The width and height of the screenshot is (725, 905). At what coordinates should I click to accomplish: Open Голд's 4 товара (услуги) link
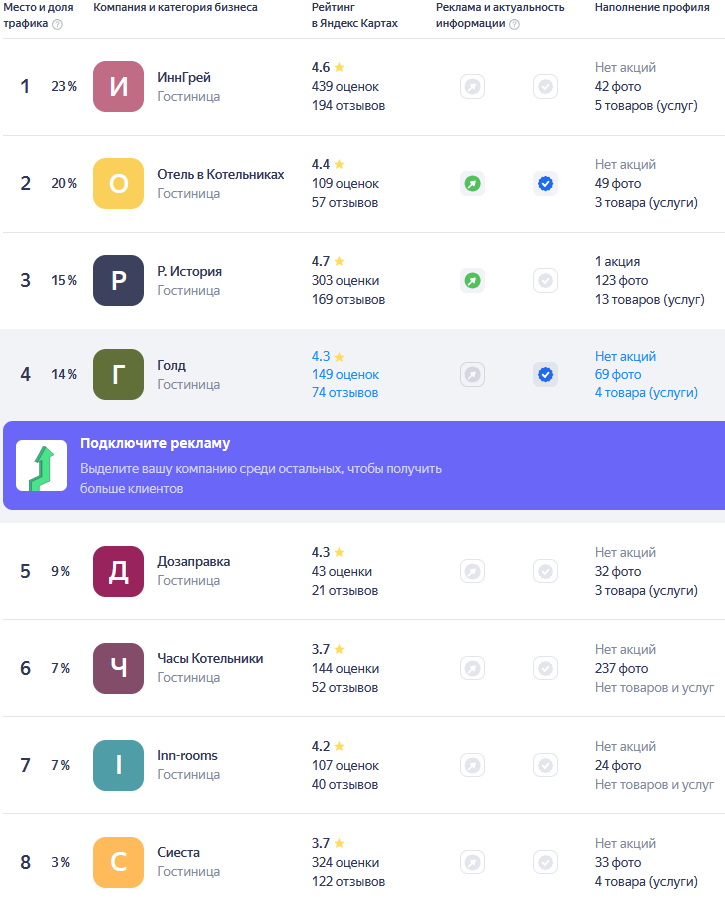[x=646, y=393]
